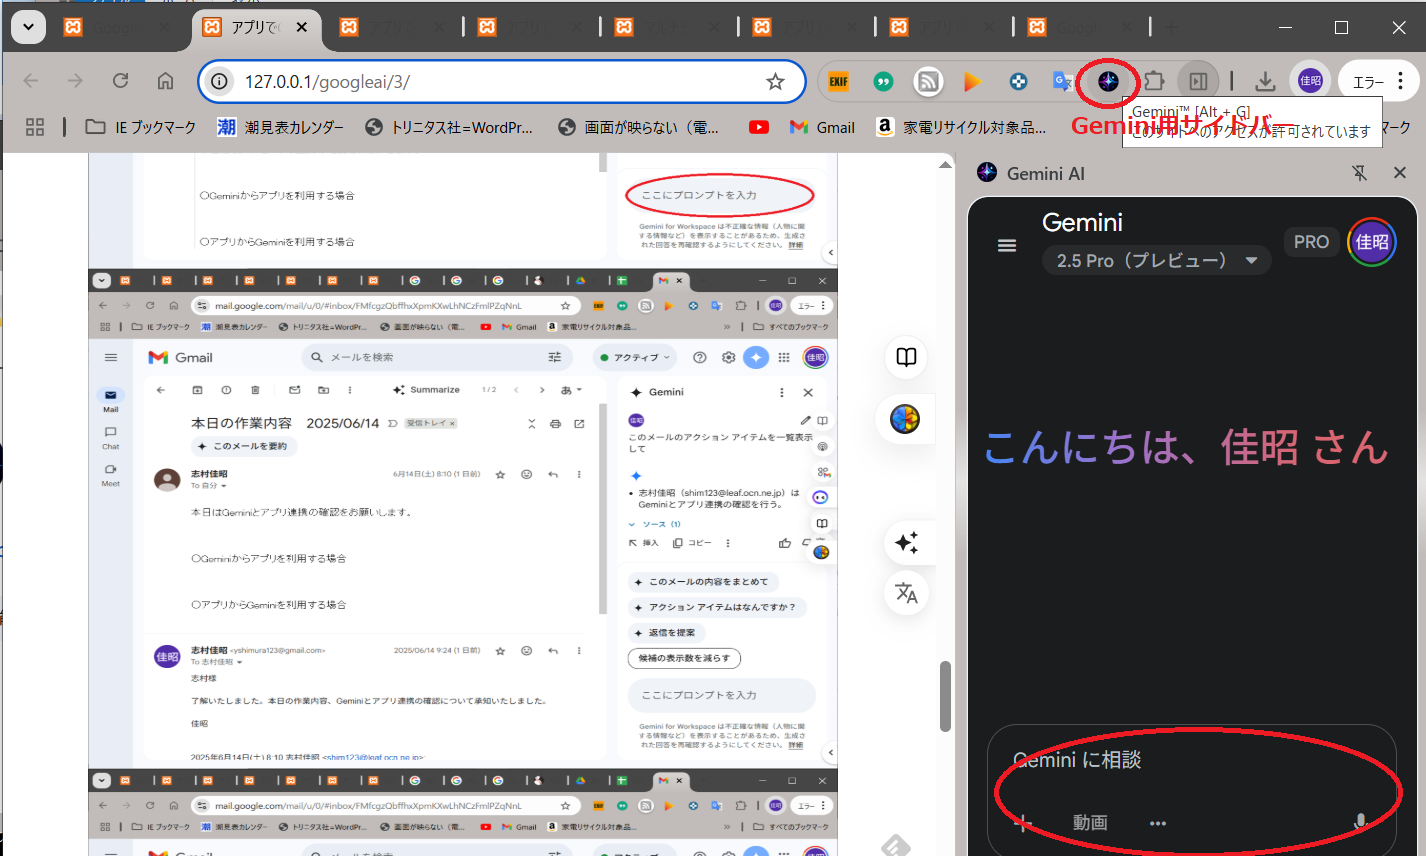Viewport: 1426px width, 856px height.
Task: Open the Gemini hamburger menu
Action: 1007,245
